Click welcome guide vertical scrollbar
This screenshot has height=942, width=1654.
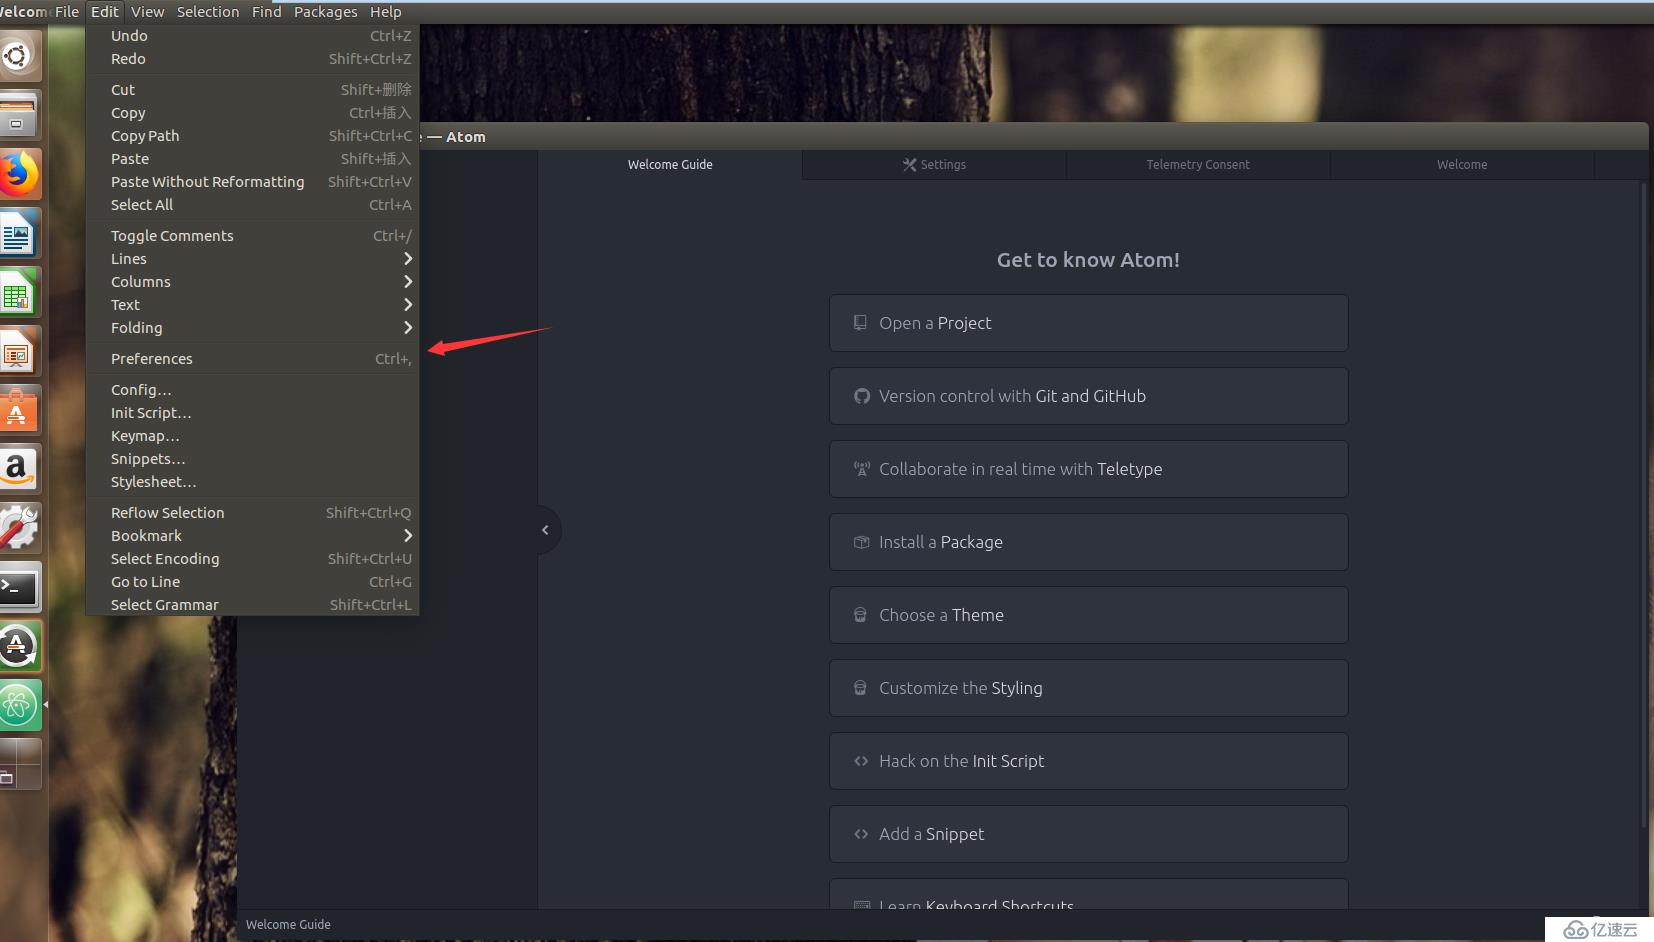tap(1643, 505)
